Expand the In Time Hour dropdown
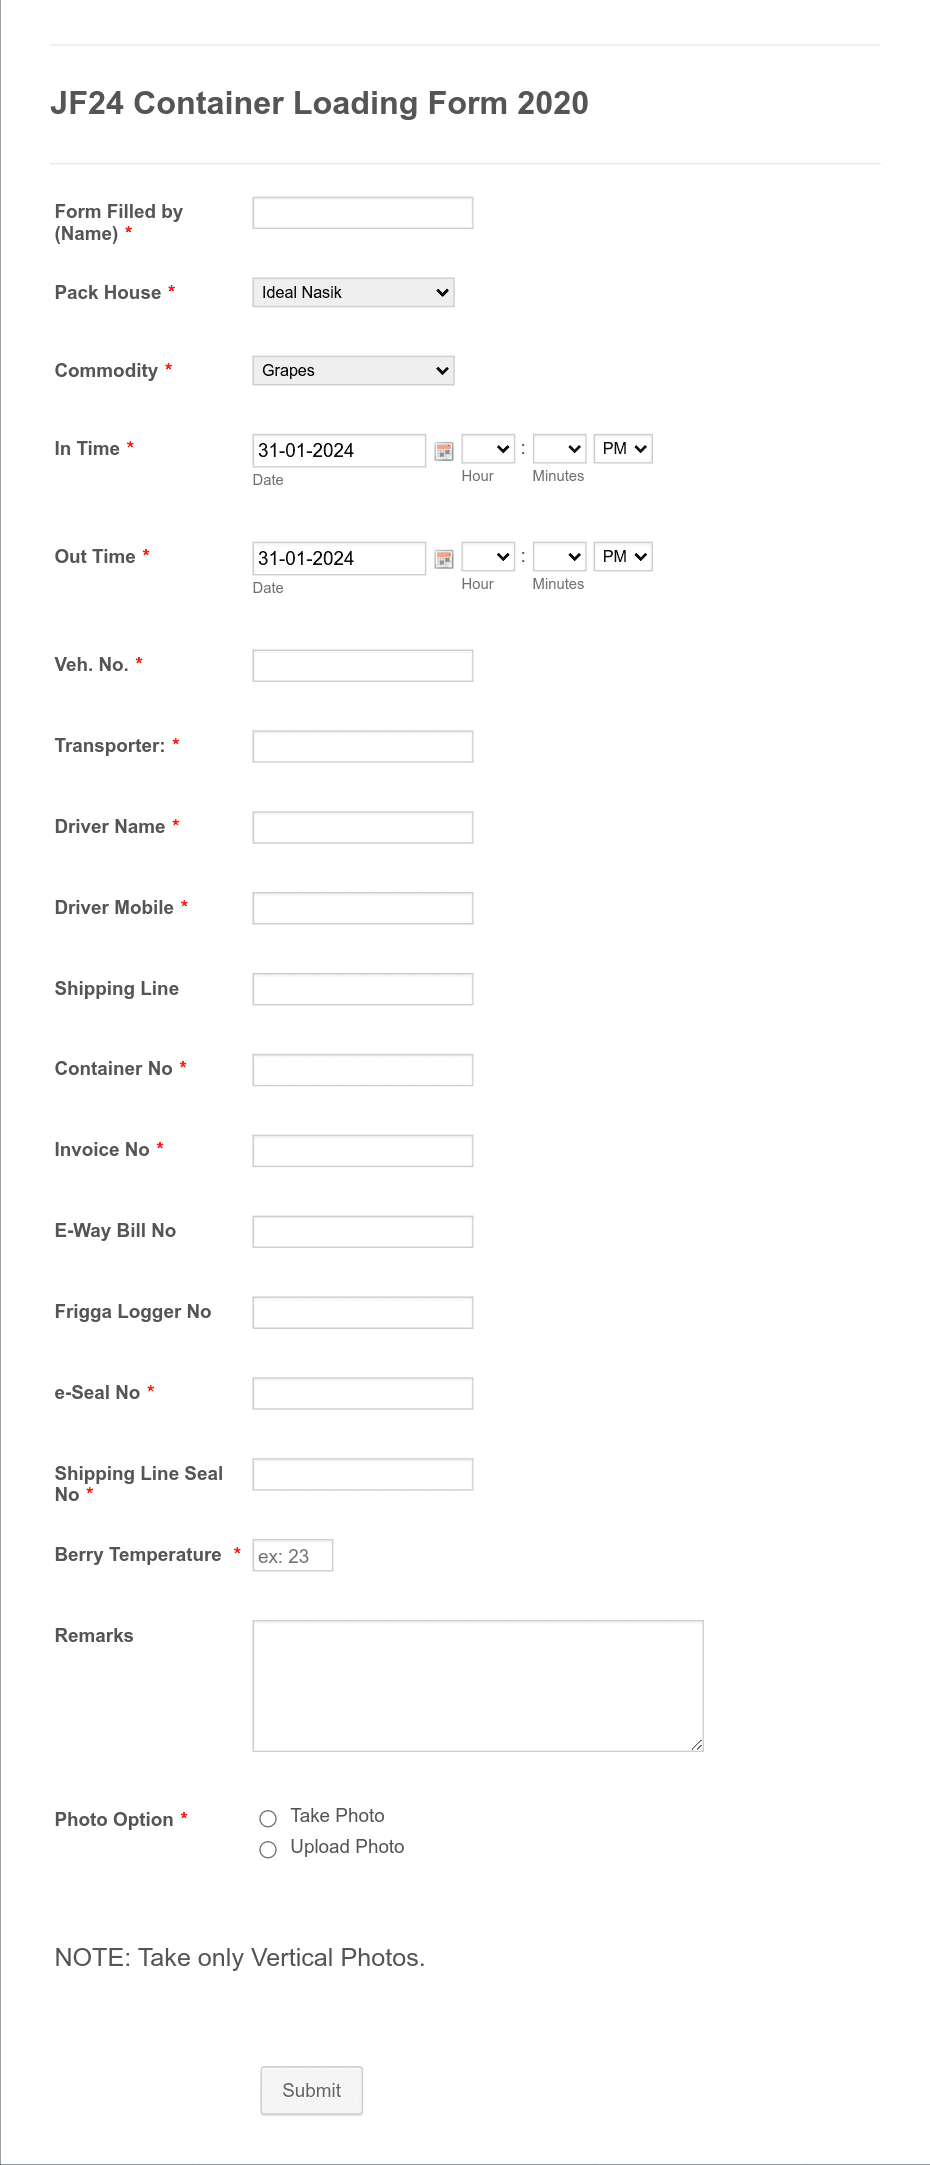Screen dimensions: 930x2165 488,449
